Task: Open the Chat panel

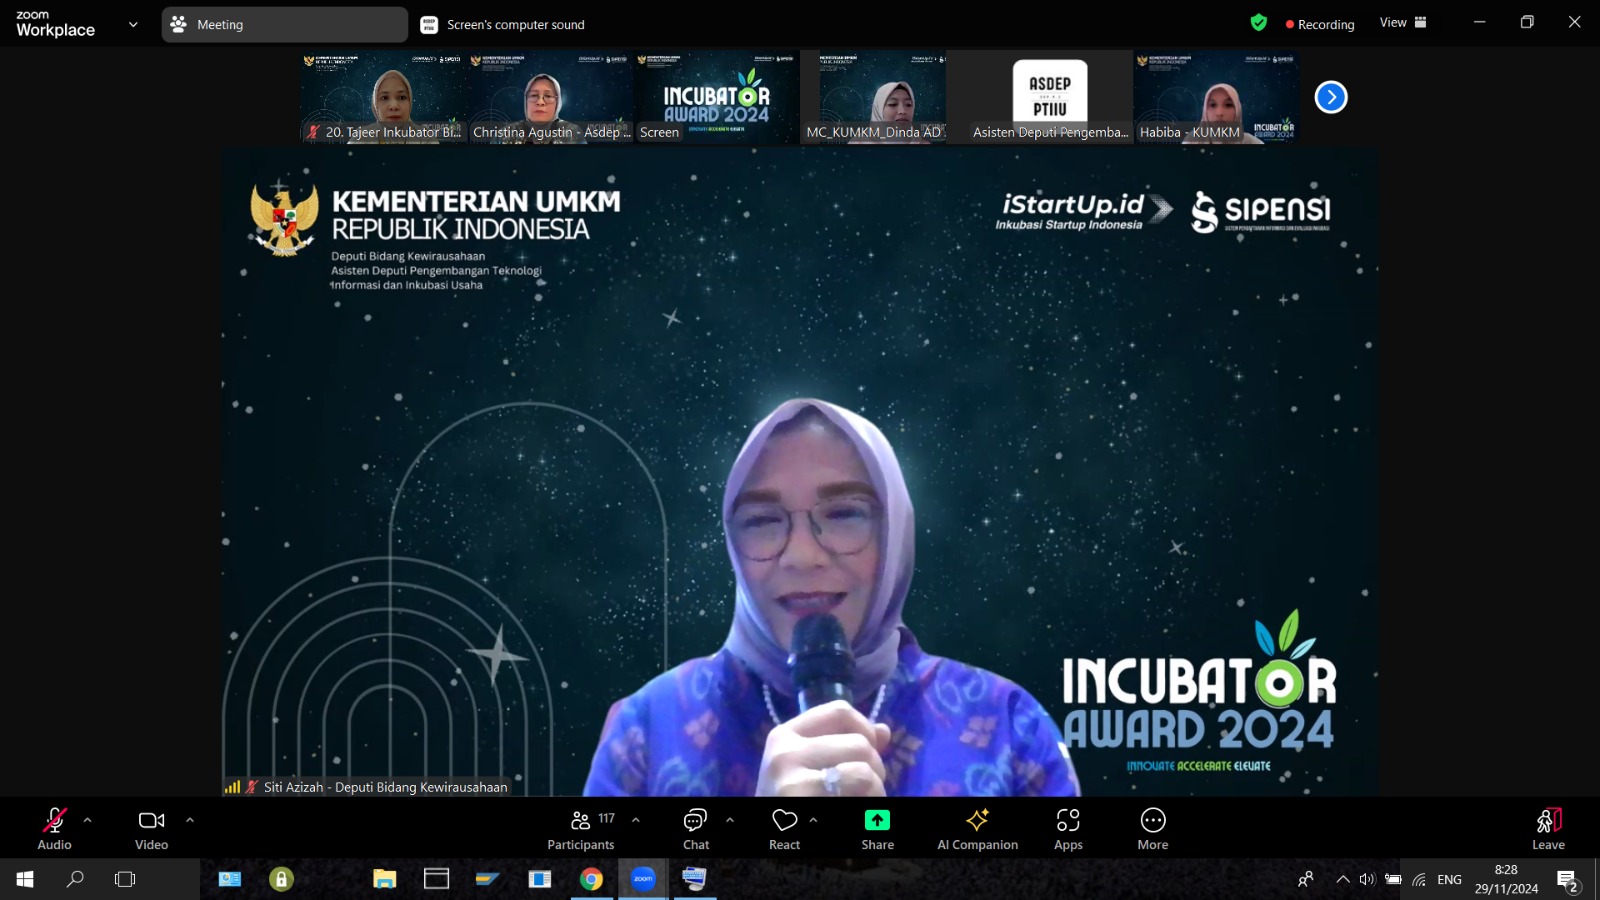Action: [x=696, y=829]
